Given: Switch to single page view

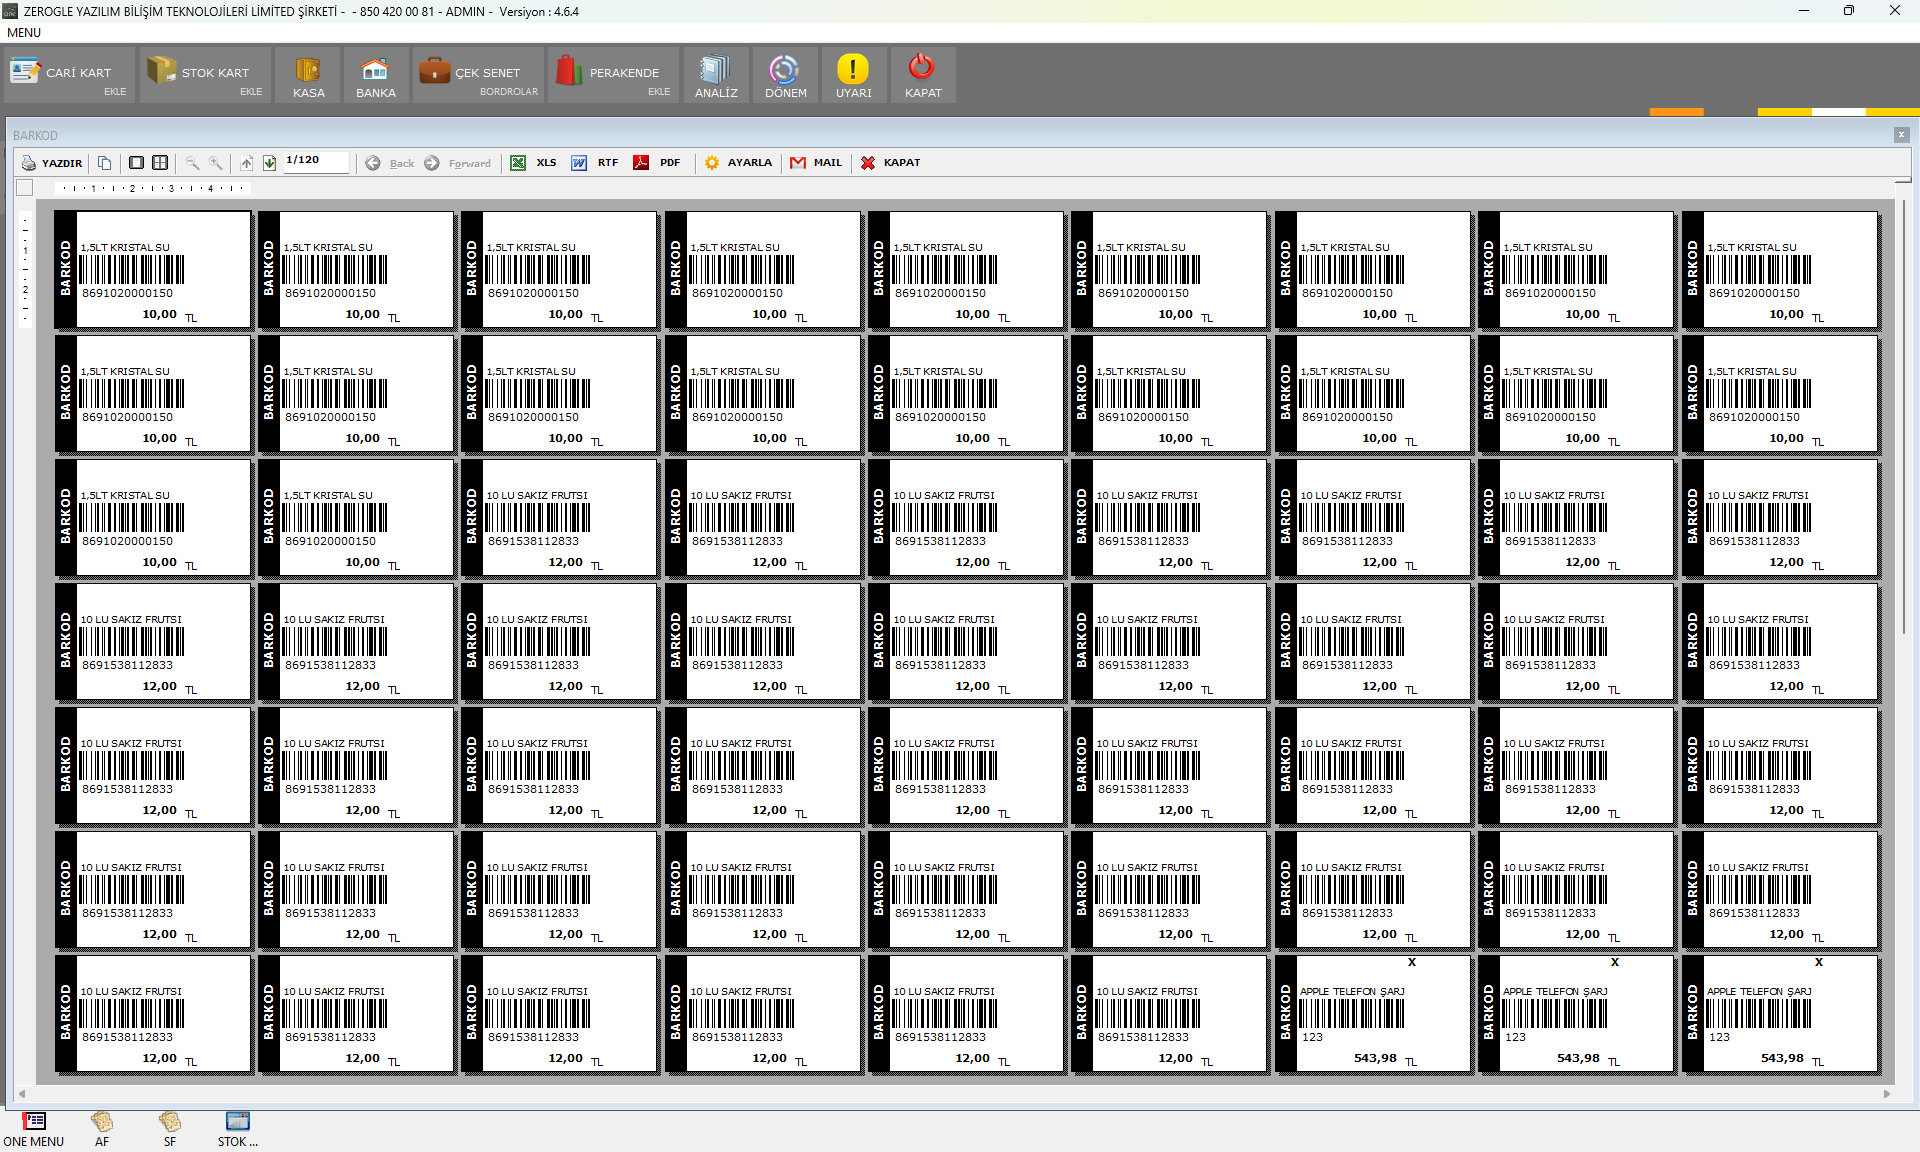Looking at the screenshot, I should click(136, 163).
